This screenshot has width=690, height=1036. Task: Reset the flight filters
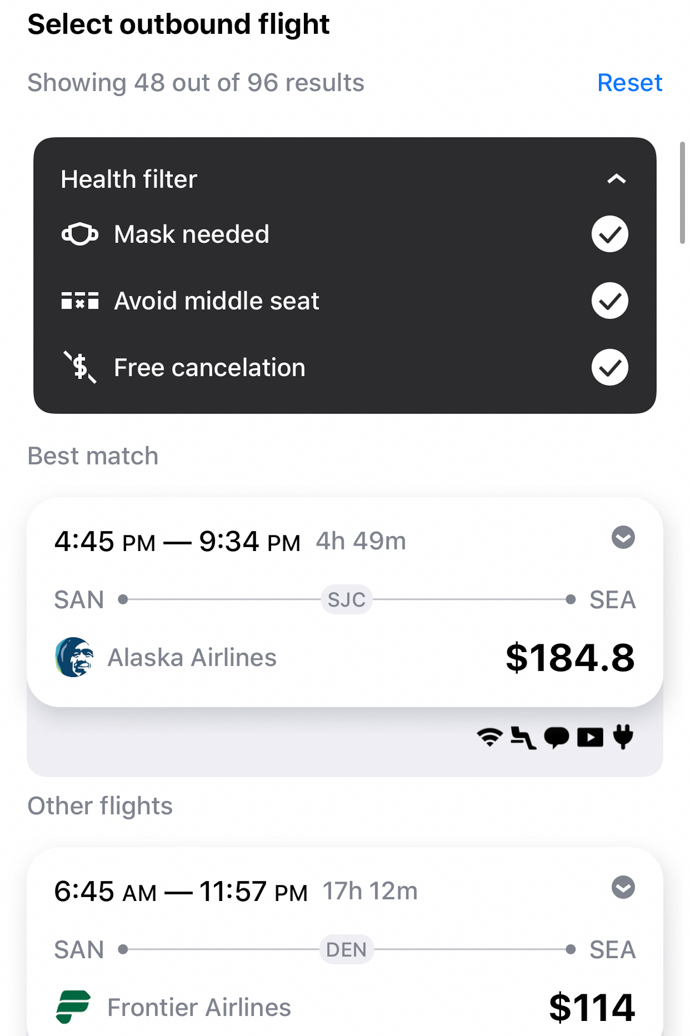629,83
